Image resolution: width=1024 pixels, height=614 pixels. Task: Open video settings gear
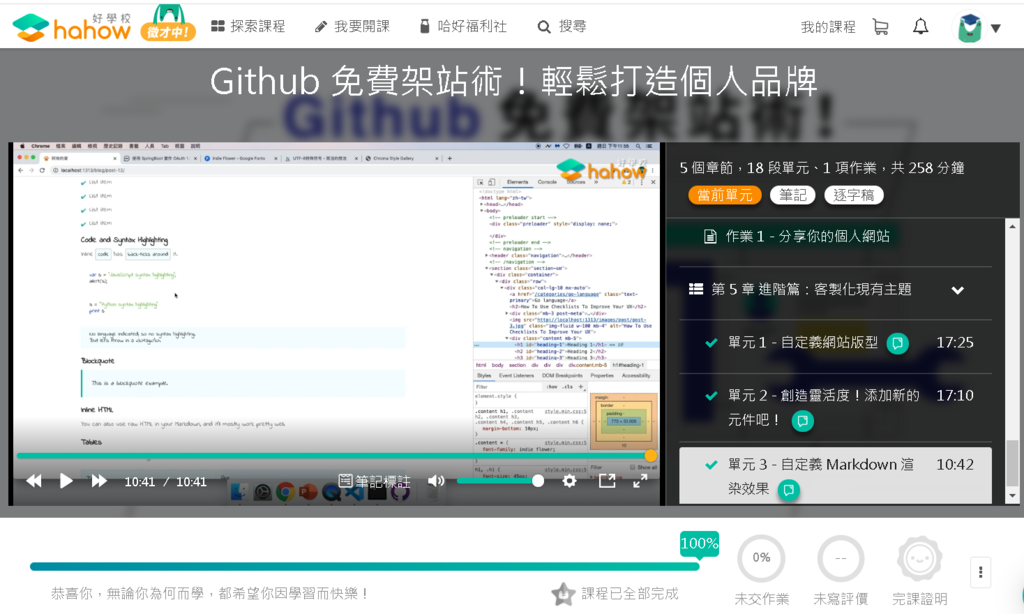(569, 481)
